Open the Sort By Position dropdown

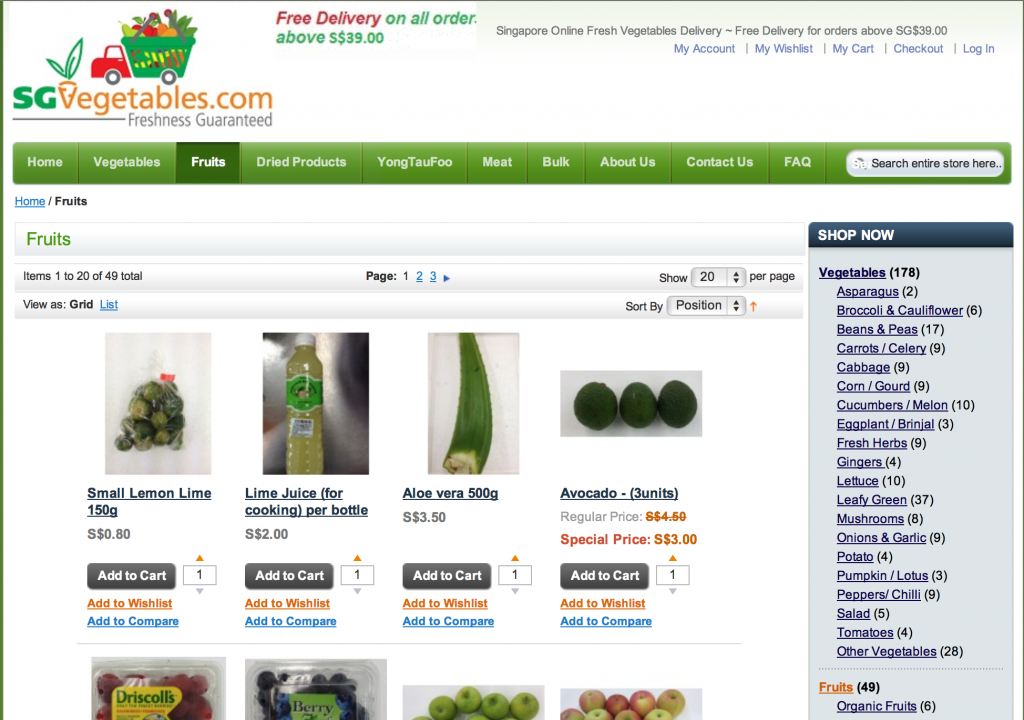(706, 305)
